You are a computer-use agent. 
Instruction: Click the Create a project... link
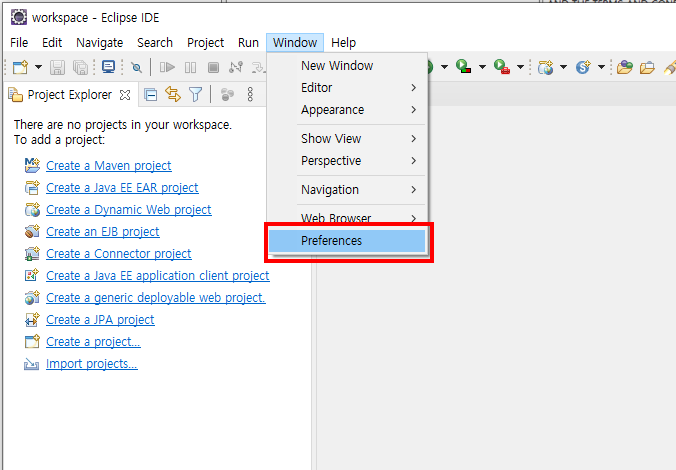pos(93,342)
